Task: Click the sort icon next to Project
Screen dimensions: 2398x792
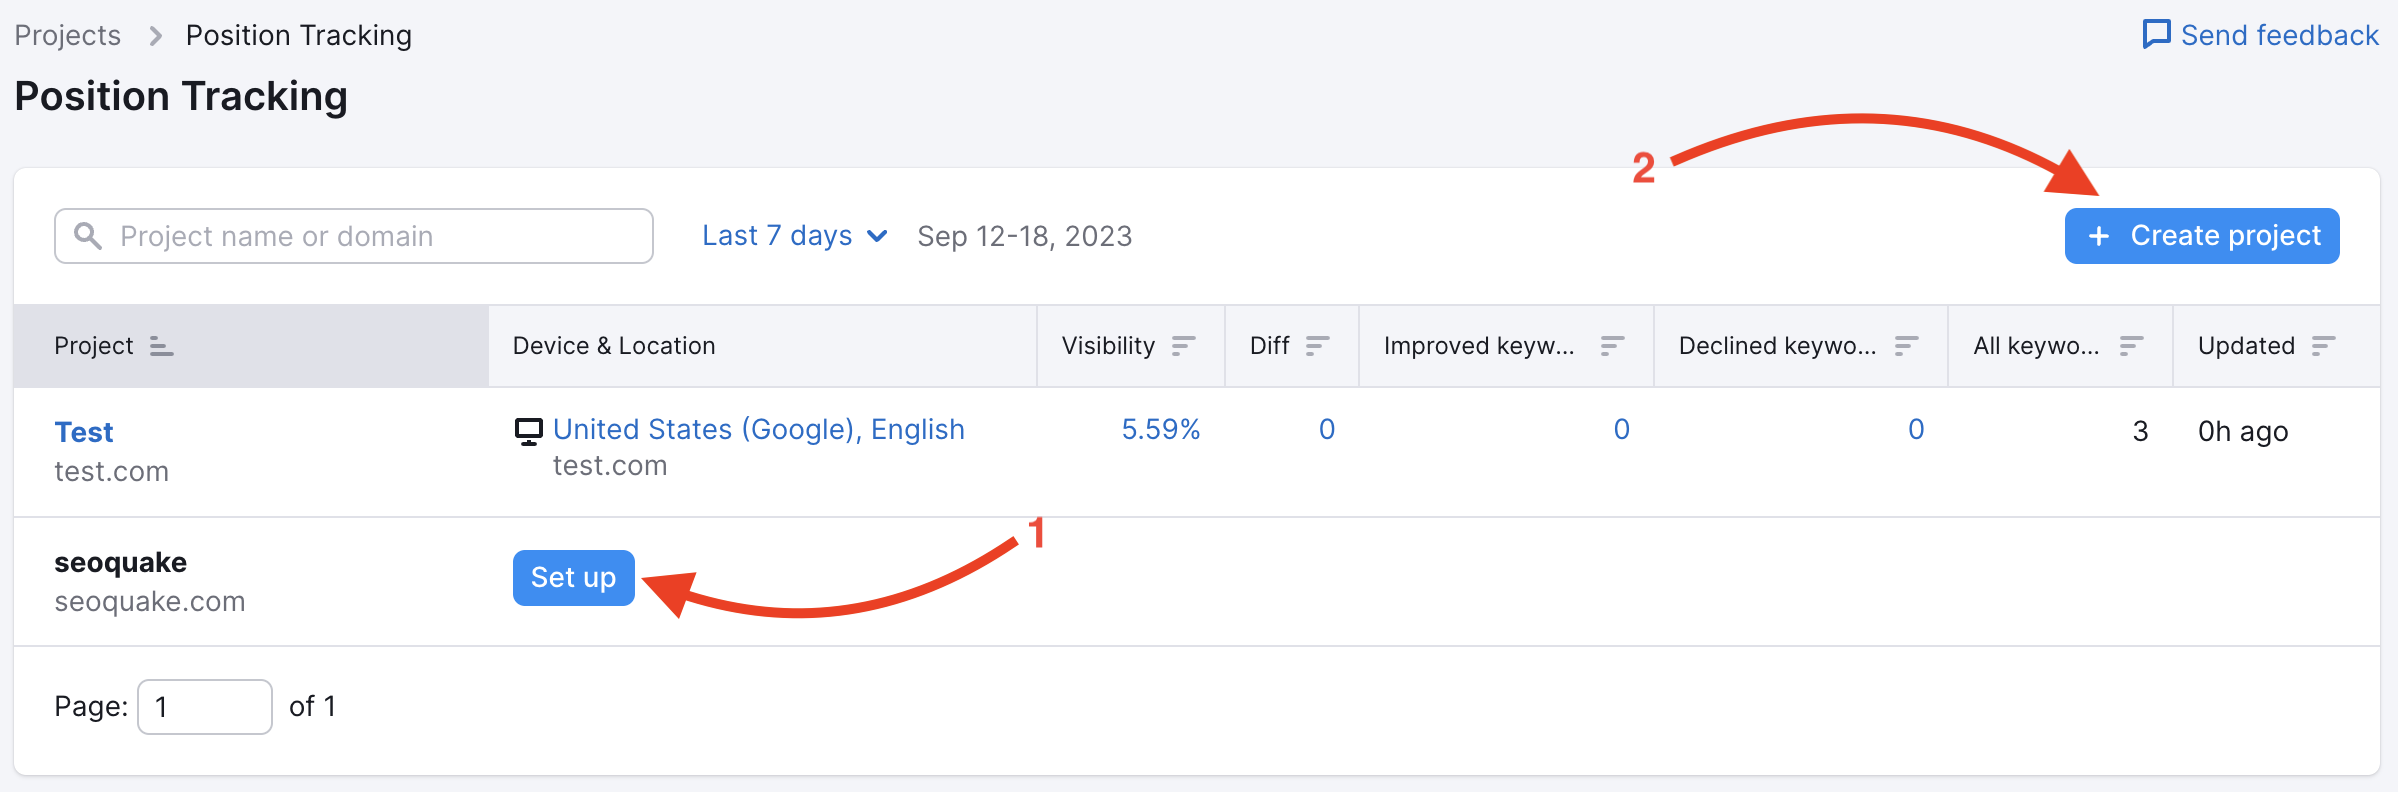Action: [161, 346]
